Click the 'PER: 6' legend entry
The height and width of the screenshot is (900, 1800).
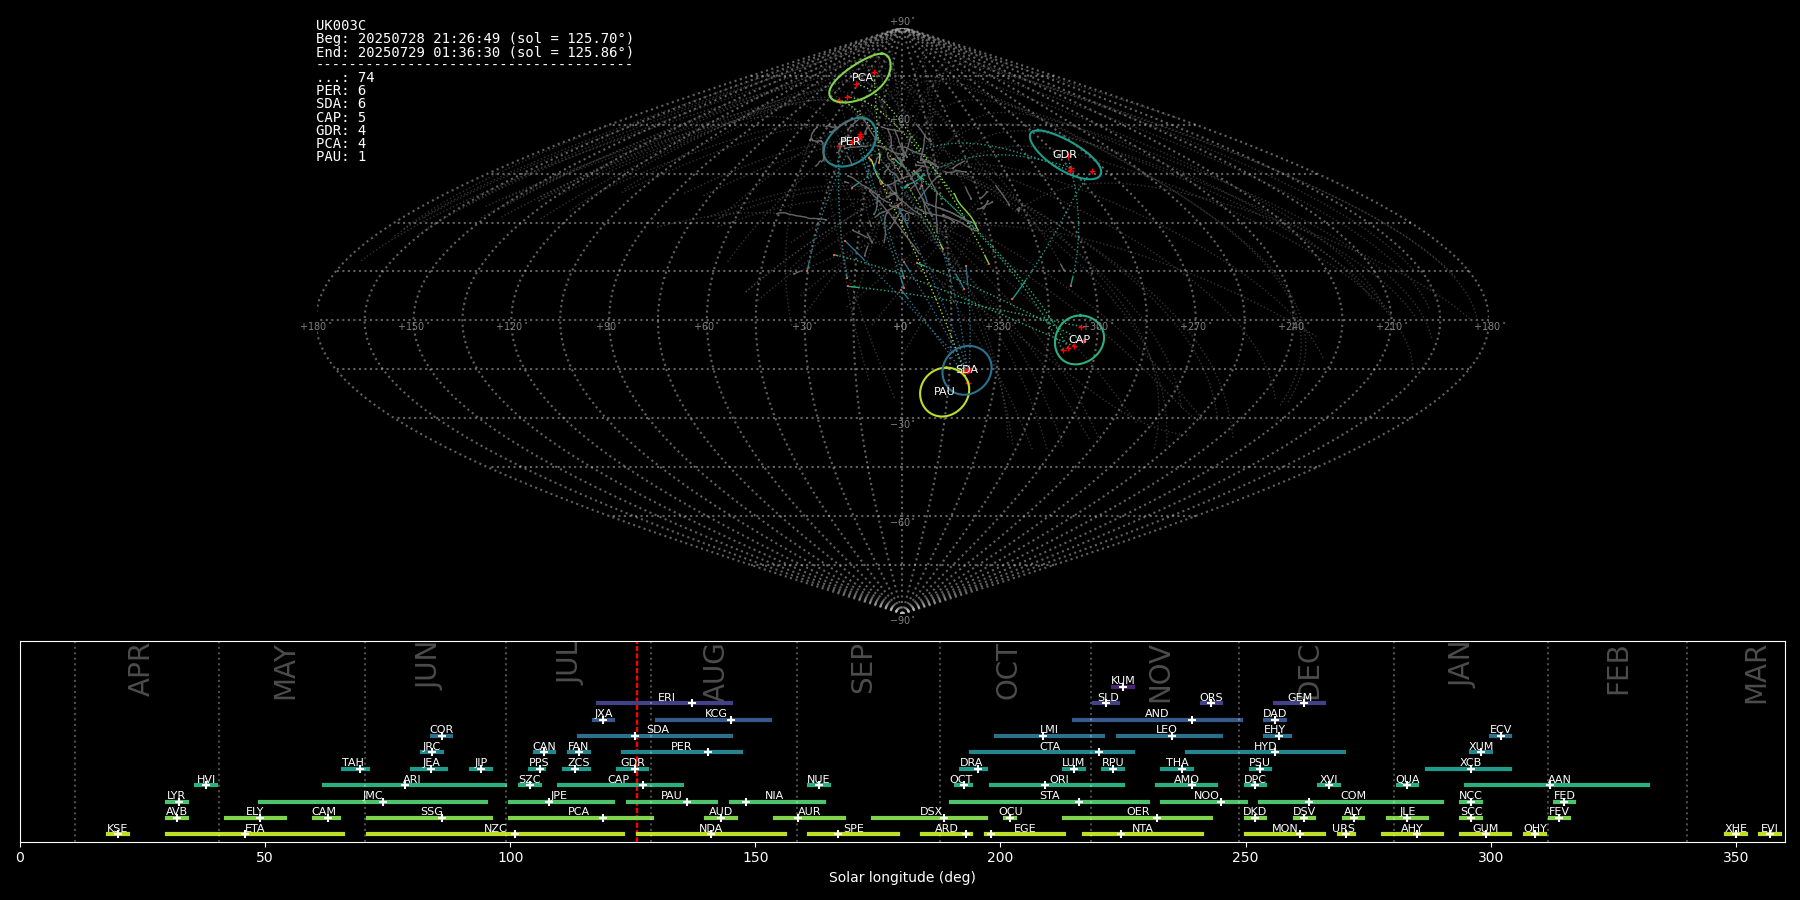[x=341, y=91]
